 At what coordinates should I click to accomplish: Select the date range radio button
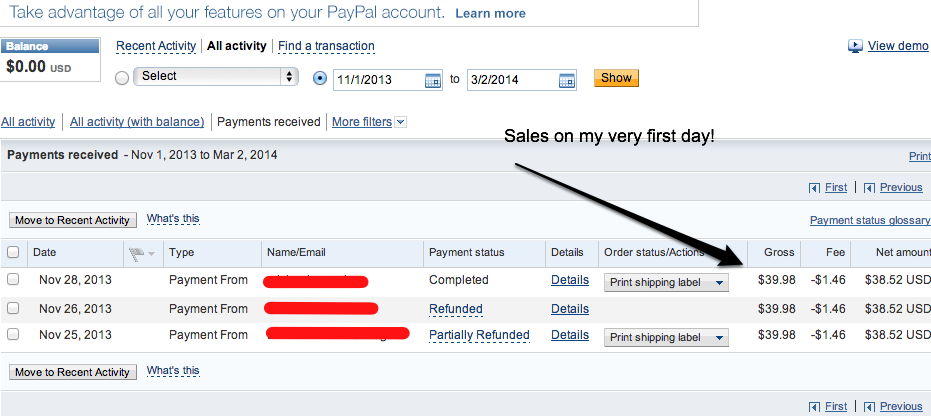[319, 78]
